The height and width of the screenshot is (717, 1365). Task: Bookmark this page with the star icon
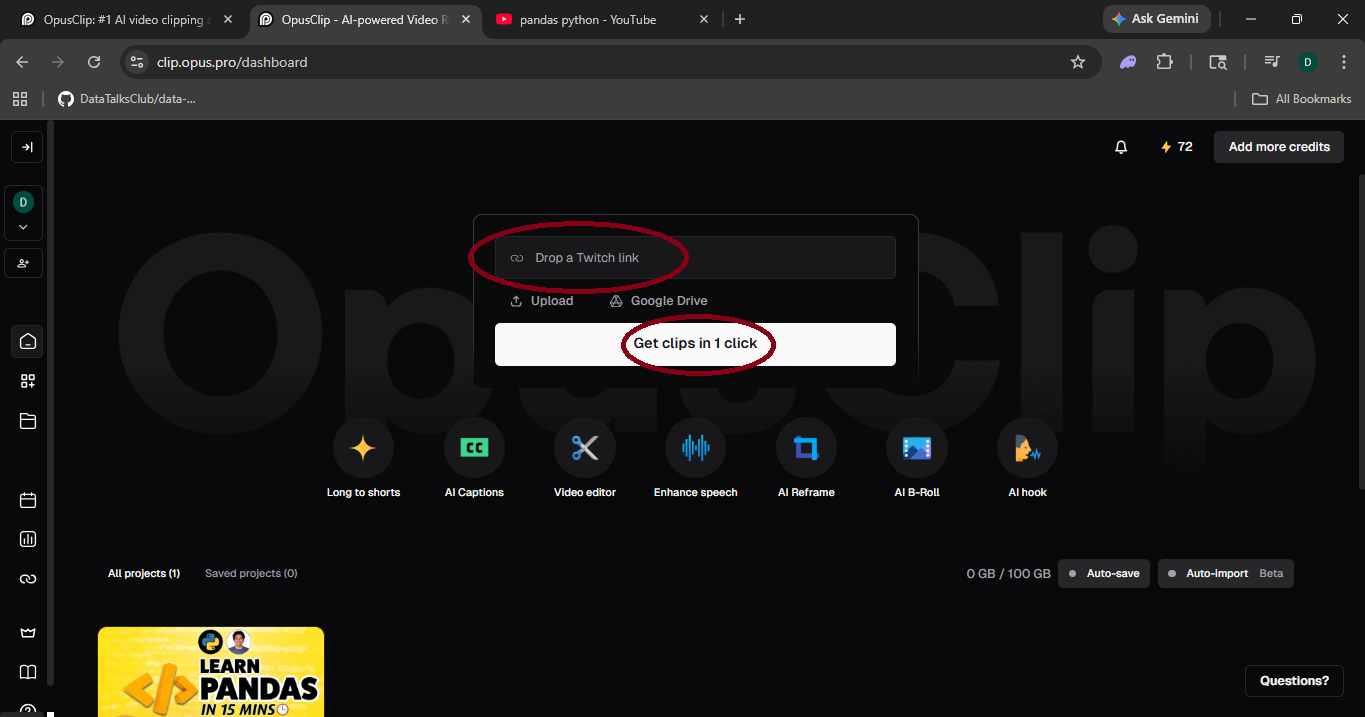pyautogui.click(x=1078, y=62)
